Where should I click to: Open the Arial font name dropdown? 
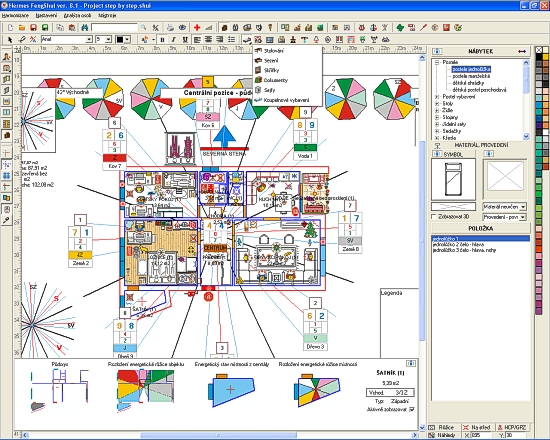(x=89, y=39)
